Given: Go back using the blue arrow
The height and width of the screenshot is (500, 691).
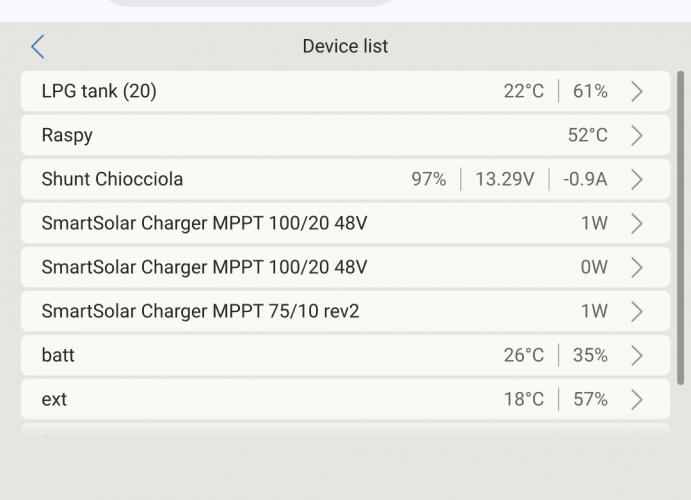Looking at the screenshot, I should click(x=38, y=46).
